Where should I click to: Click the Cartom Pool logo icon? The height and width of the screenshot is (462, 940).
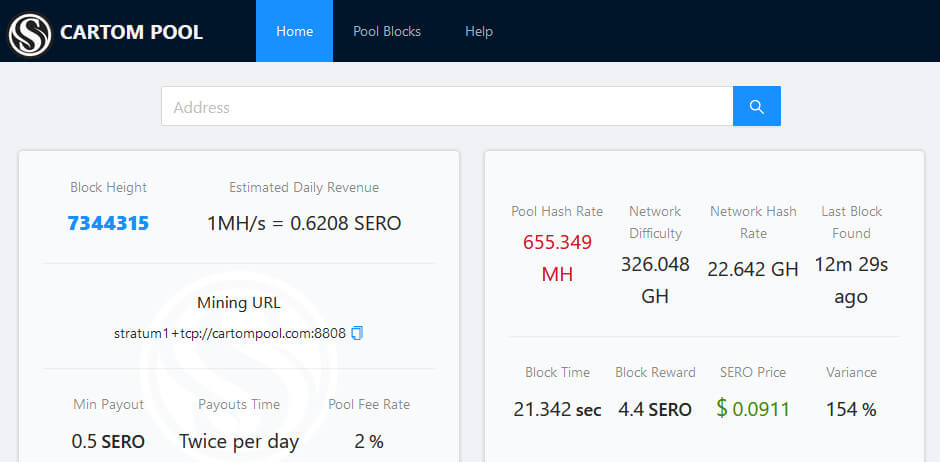click(30, 32)
